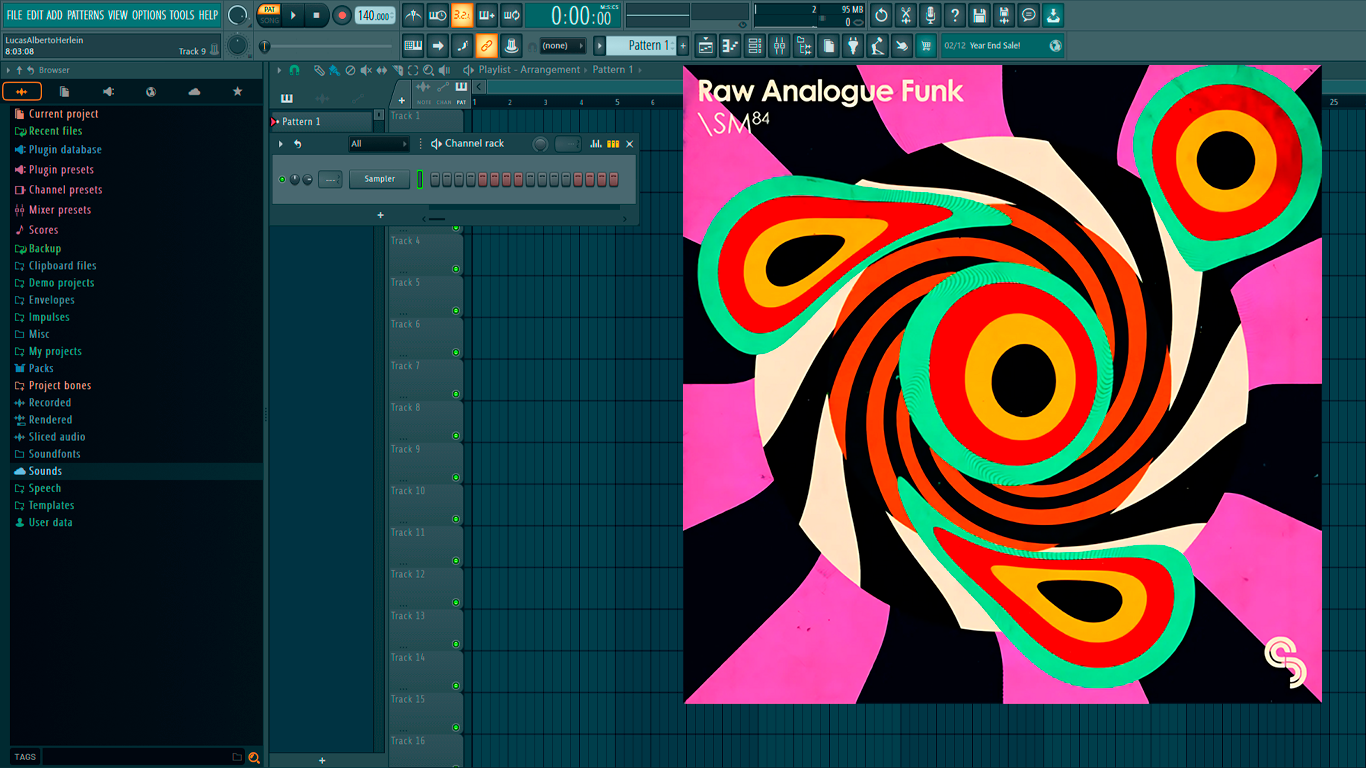Open the microphone one-click recording icon
The width and height of the screenshot is (1366, 768).
tap(930, 15)
